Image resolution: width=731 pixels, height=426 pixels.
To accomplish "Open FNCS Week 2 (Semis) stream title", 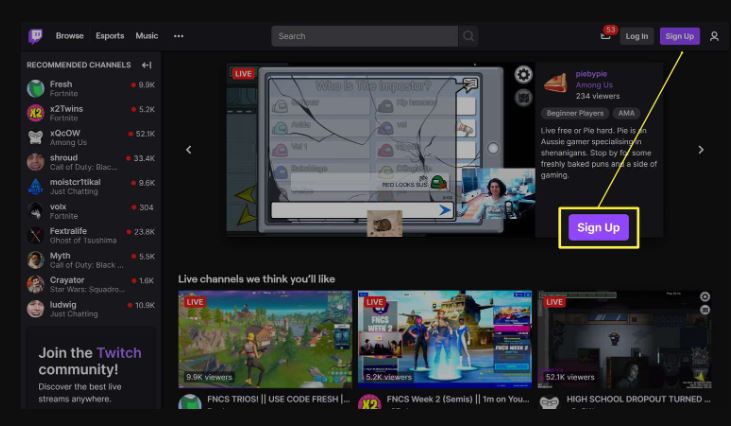I will (458, 399).
